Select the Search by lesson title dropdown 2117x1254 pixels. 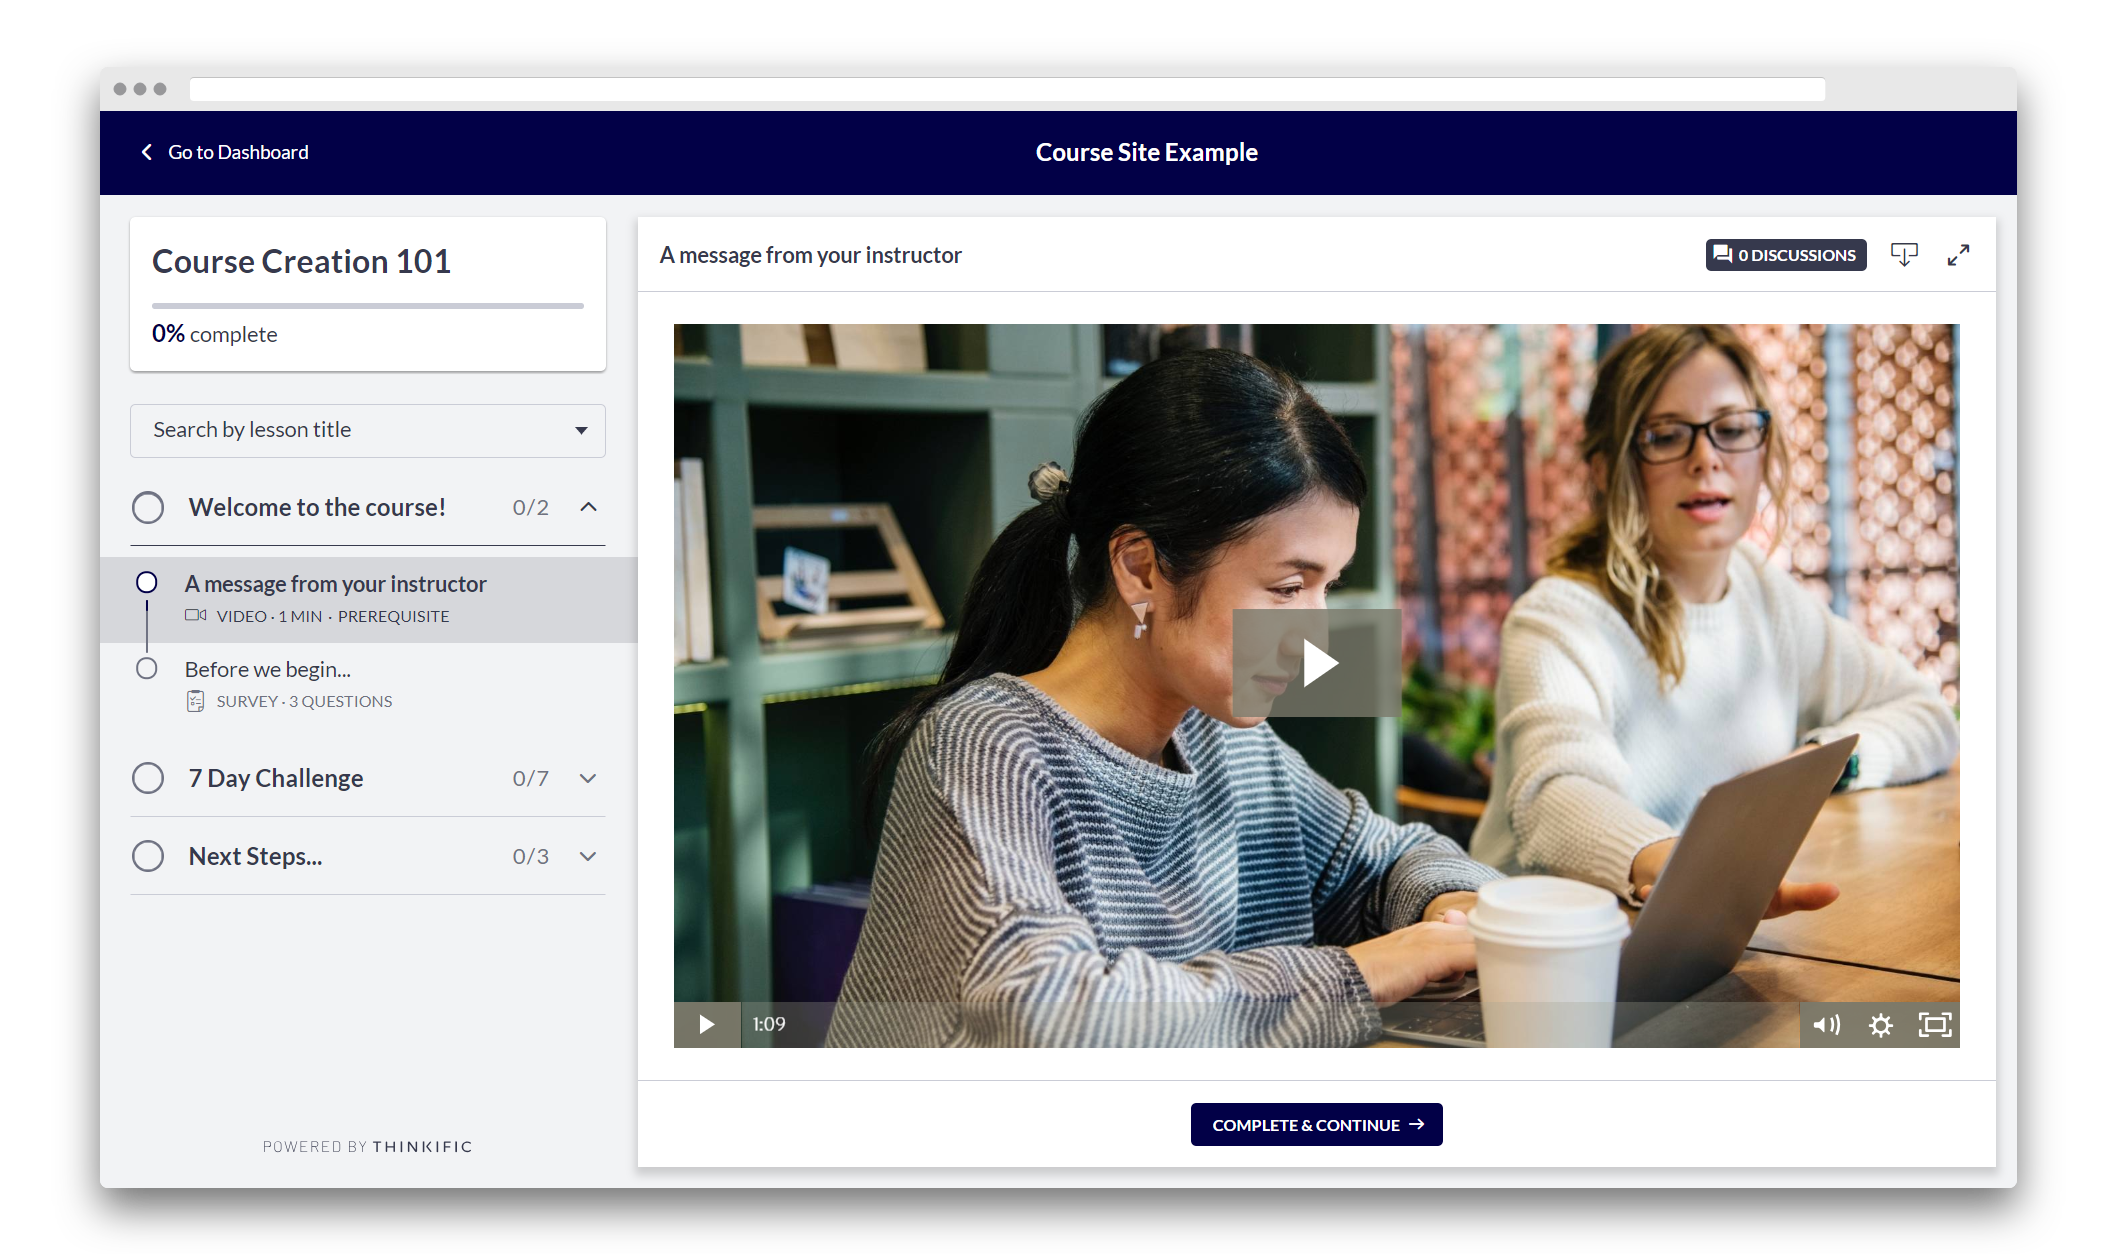(367, 430)
